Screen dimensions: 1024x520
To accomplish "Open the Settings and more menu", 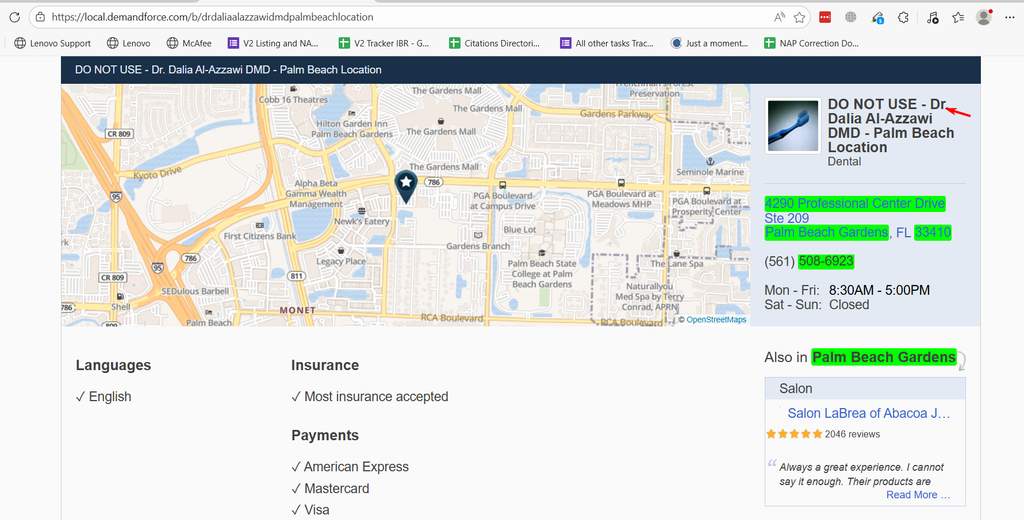I will (1010, 18).
